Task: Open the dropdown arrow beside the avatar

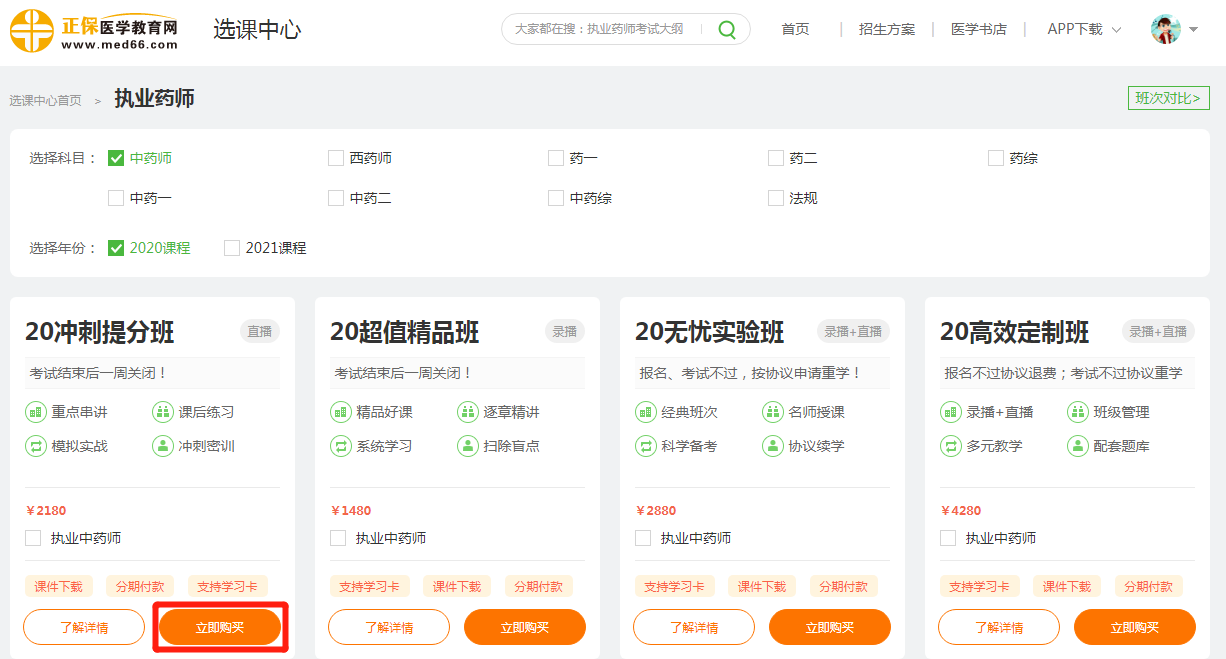Action: [x=1193, y=30]
